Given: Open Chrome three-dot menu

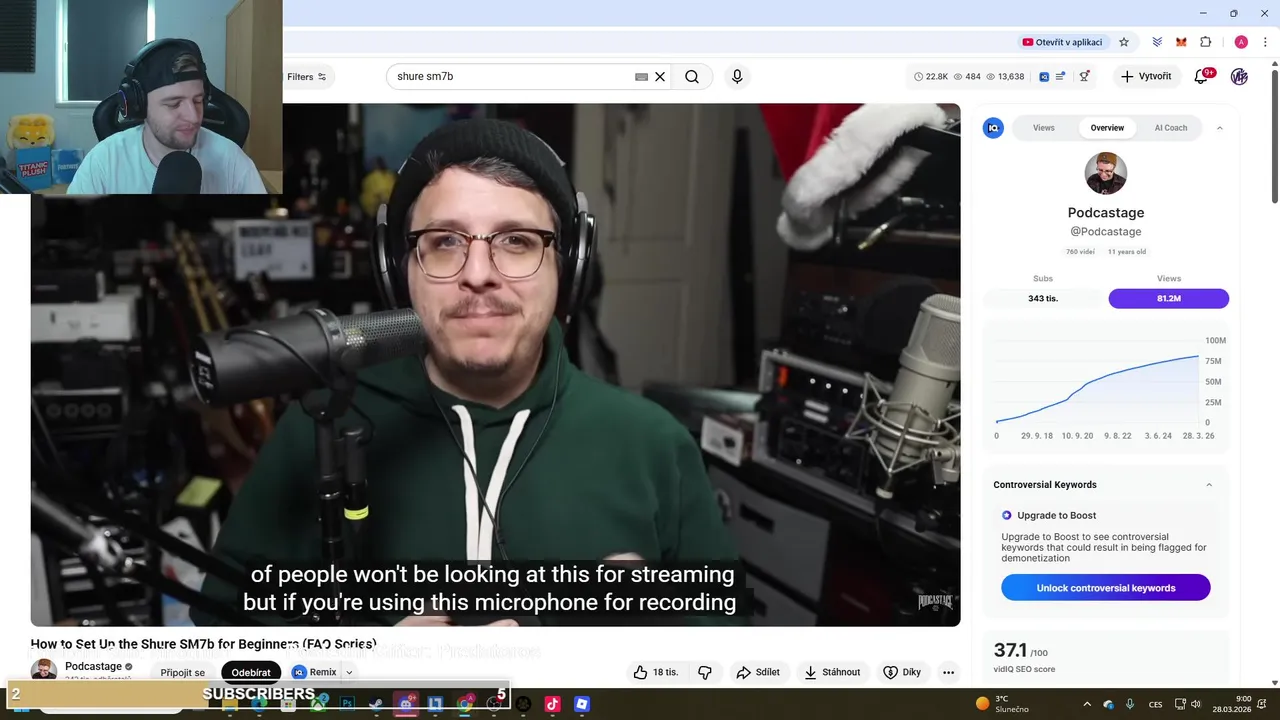Looking at the screenshot, I should click(x=1265, y=42).
